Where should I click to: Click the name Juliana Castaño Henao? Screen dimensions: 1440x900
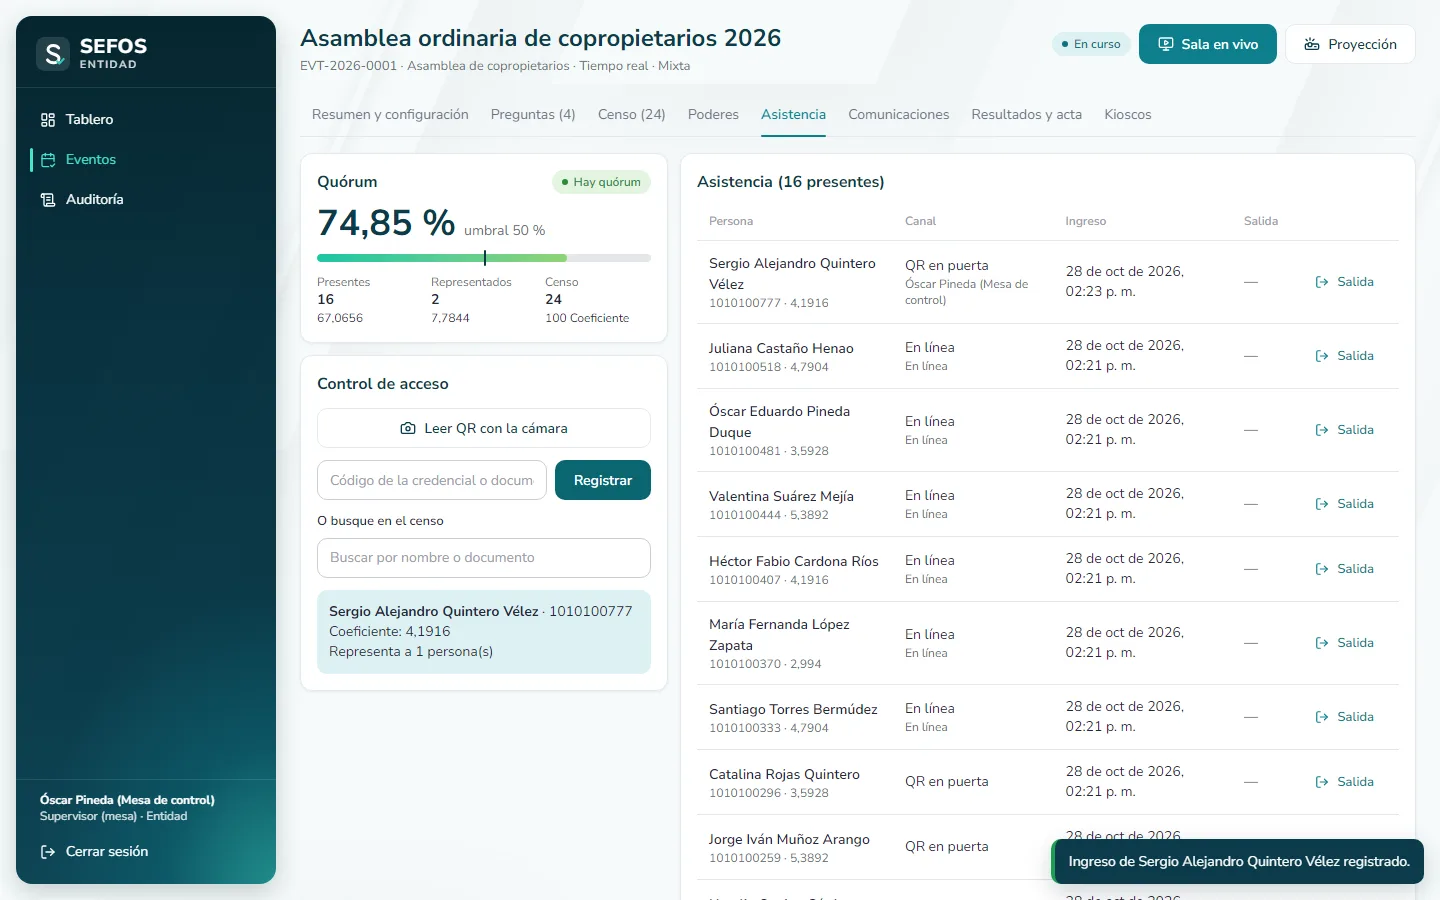(x=781, y=348)
